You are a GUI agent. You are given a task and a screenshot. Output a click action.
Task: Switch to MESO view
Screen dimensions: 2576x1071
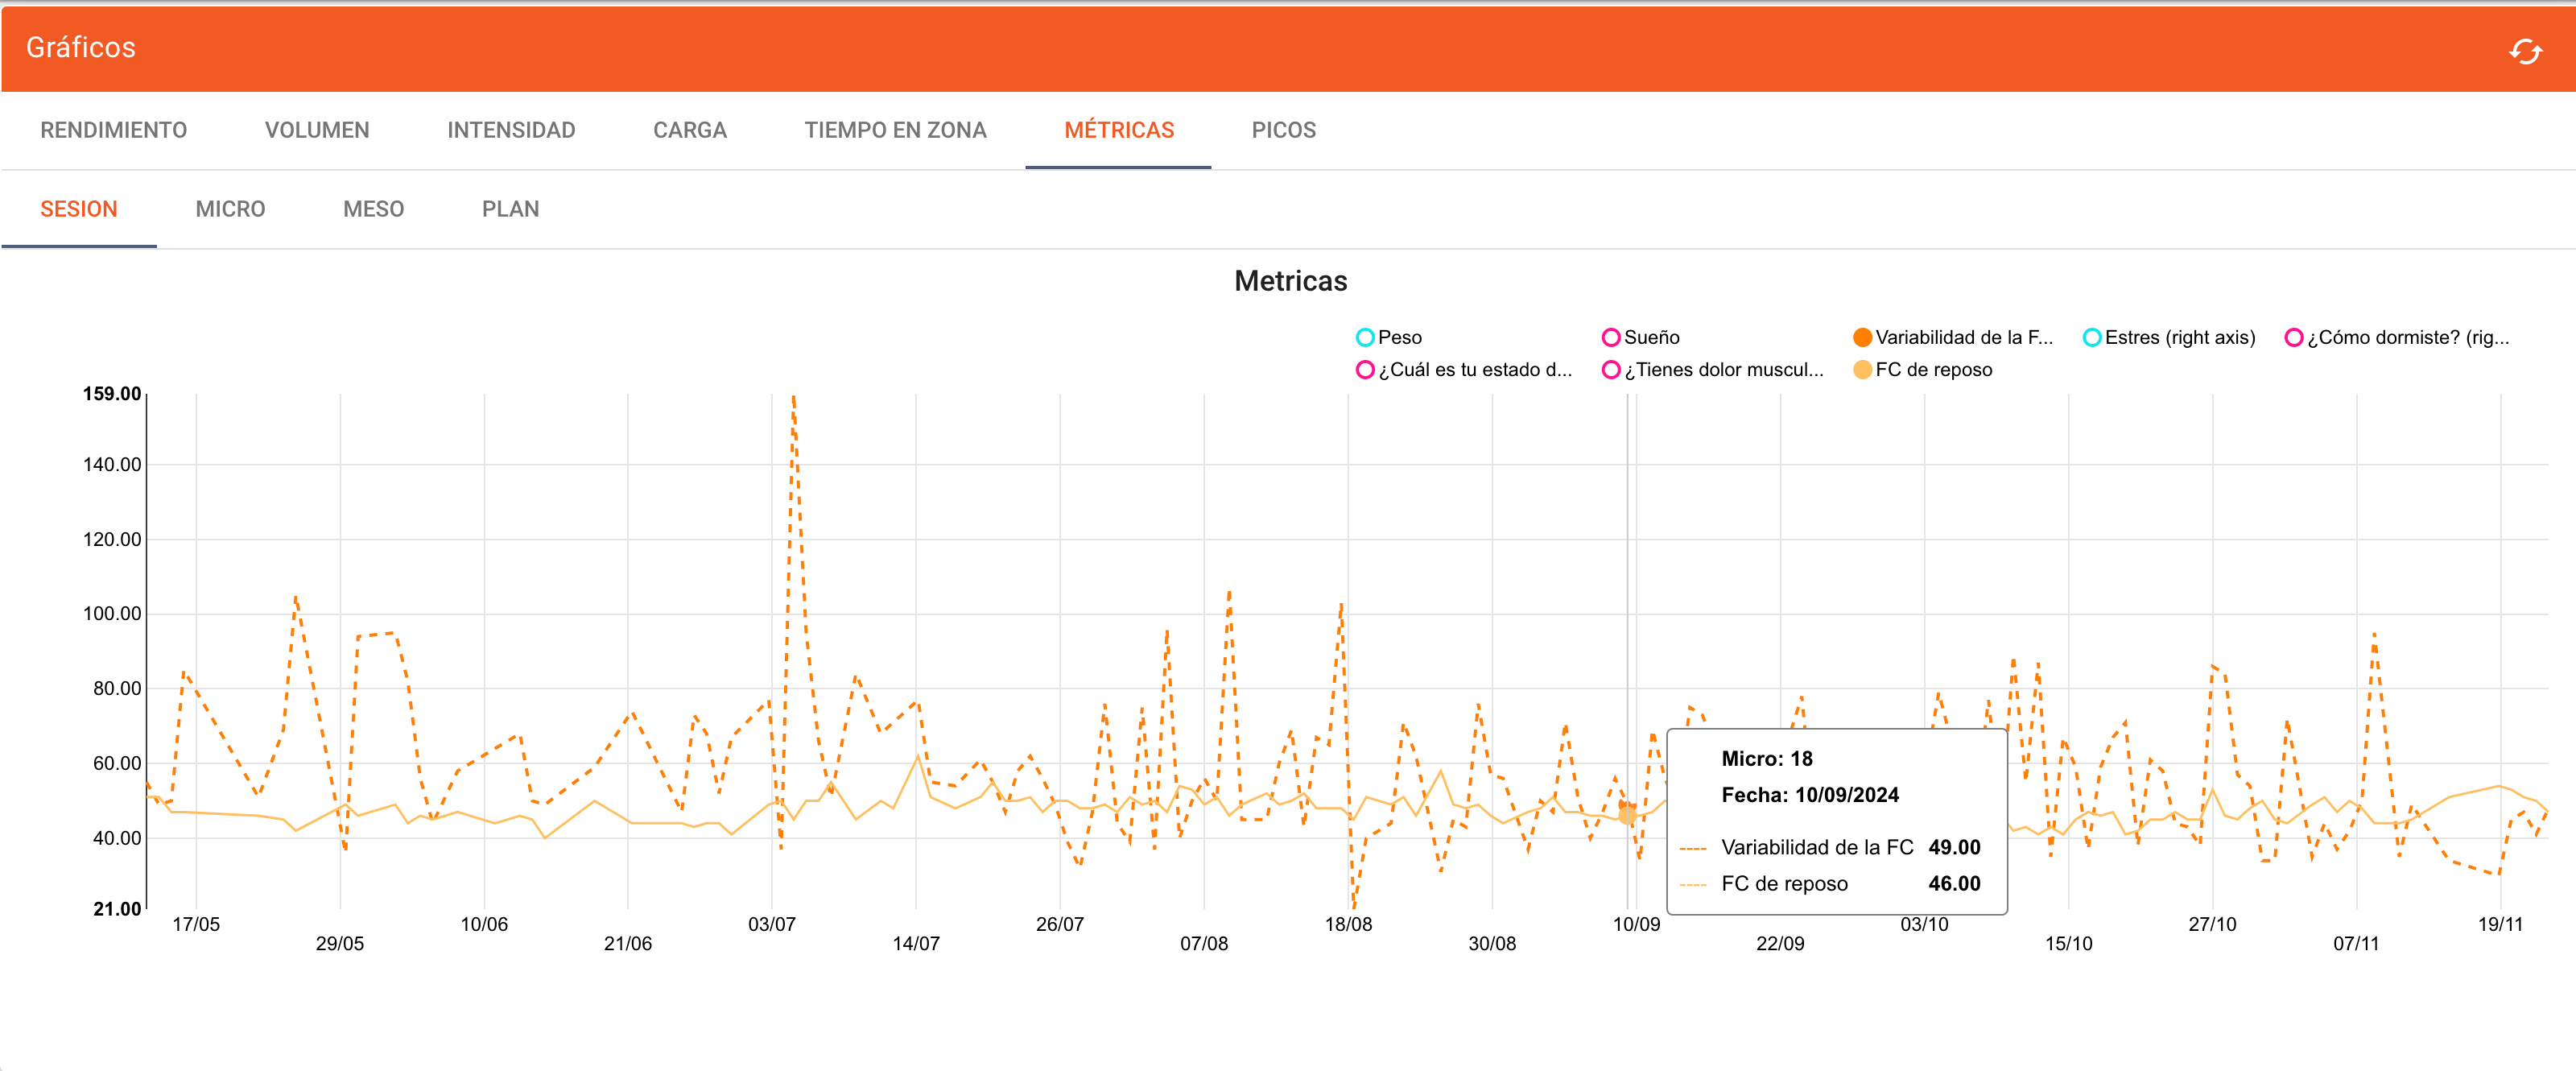[373, 209]
